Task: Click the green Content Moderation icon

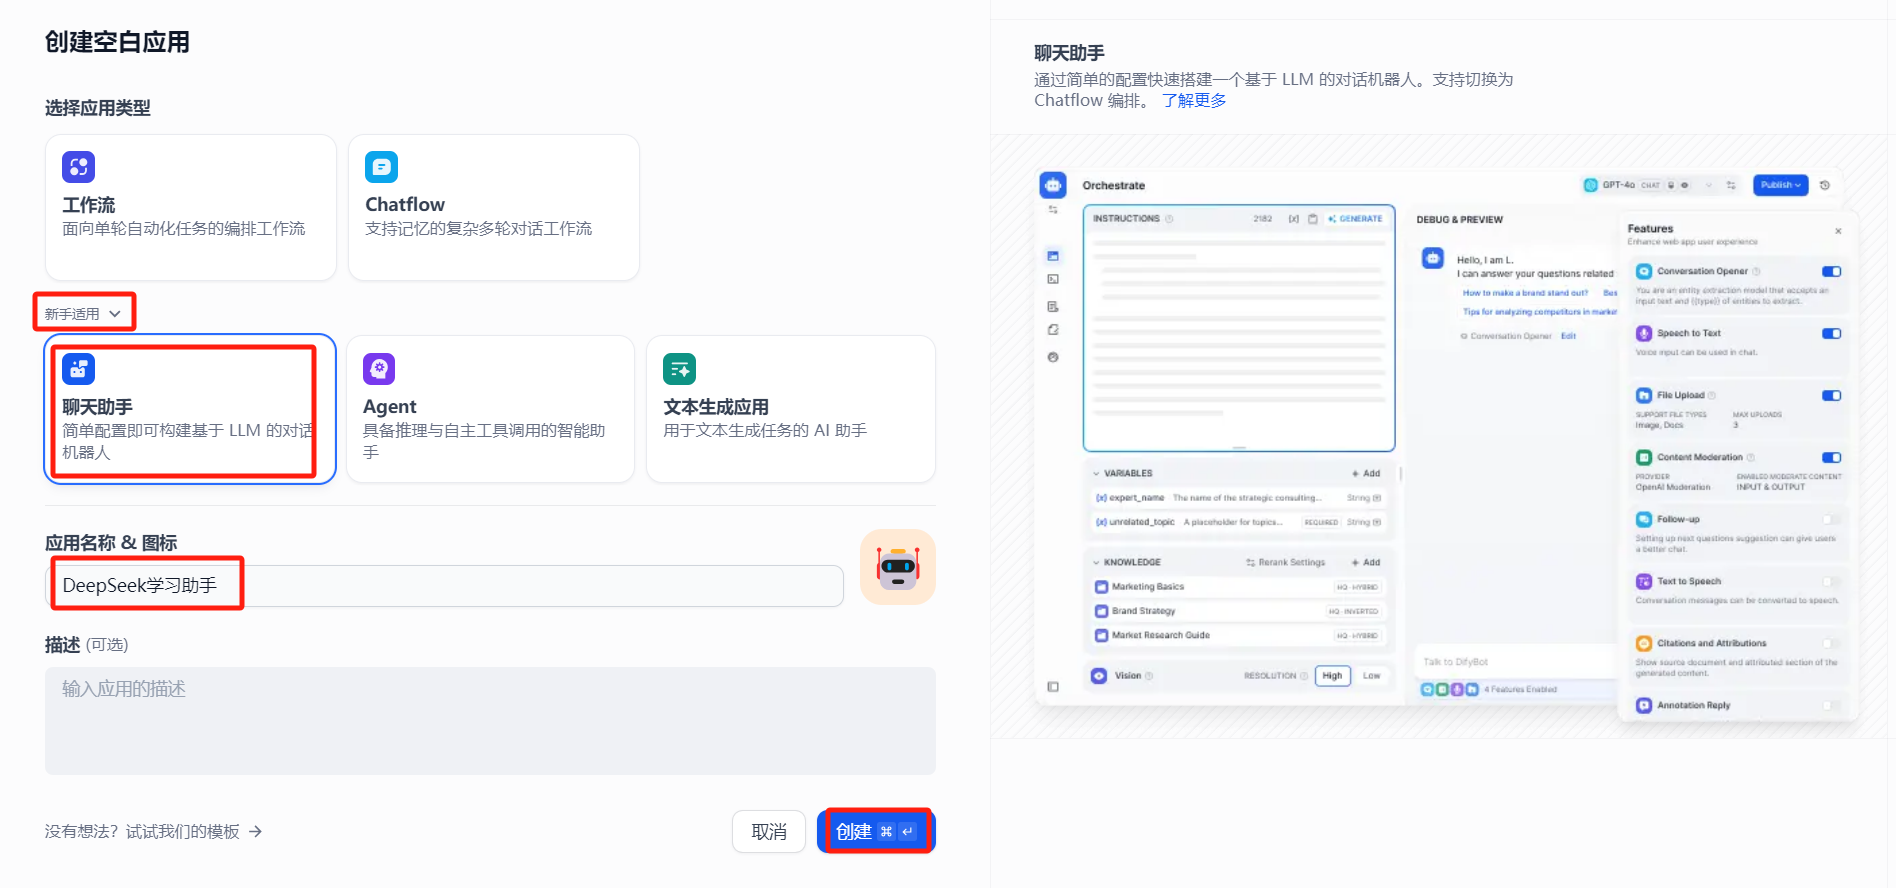Action: (1644, 458)
